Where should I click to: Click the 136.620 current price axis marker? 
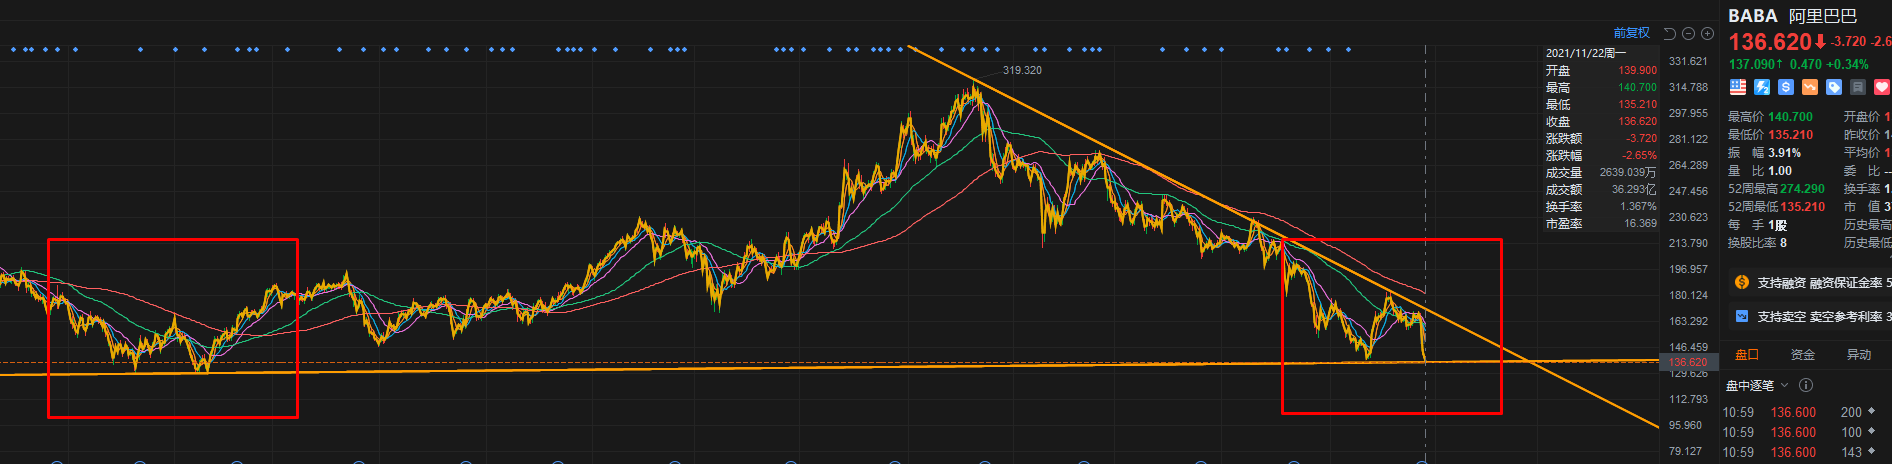[x=1688, y=362]
